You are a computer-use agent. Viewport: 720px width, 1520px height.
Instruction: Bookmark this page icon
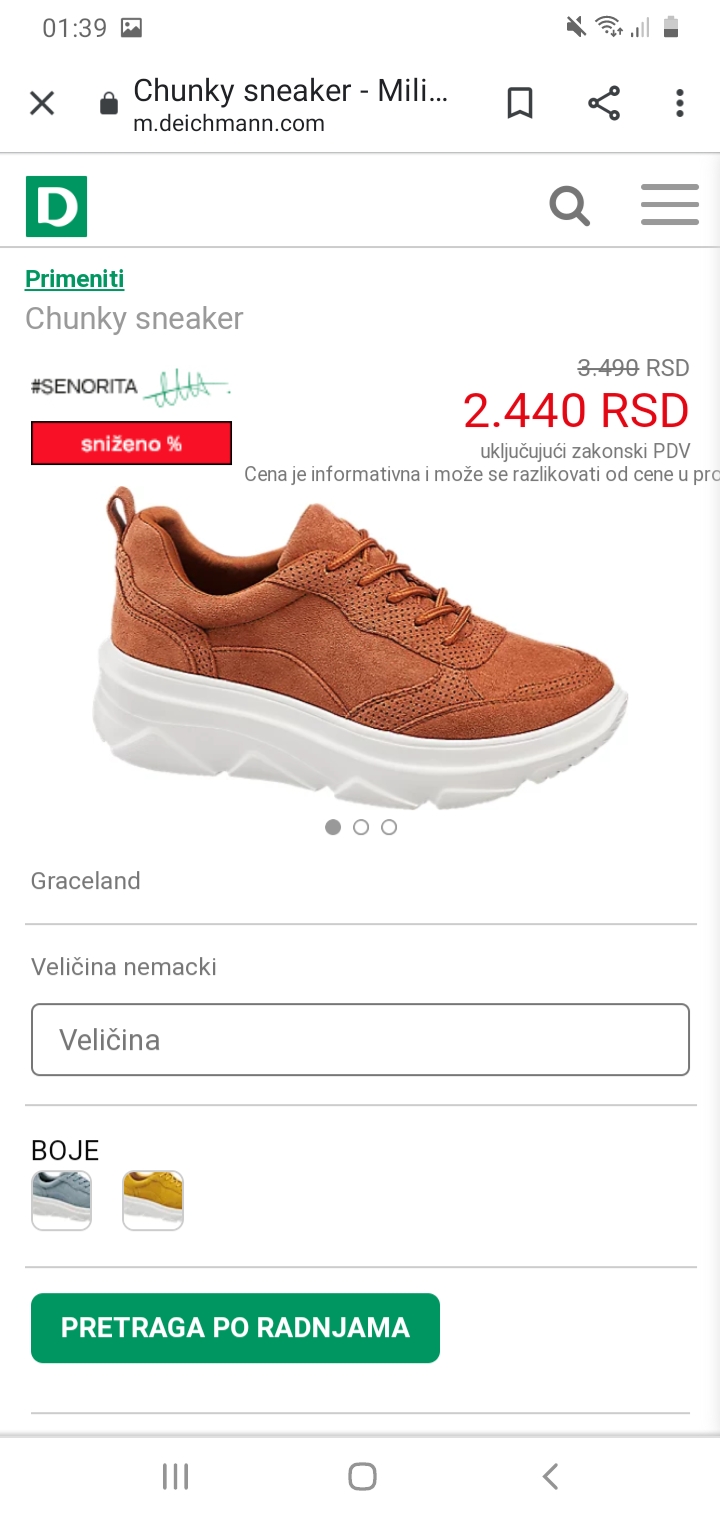pos(520,103)
